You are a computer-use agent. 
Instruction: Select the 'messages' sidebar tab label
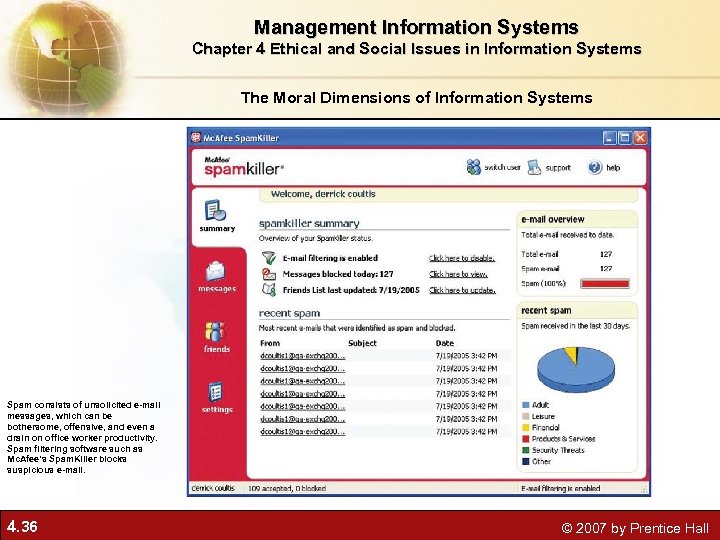point(217,288)
